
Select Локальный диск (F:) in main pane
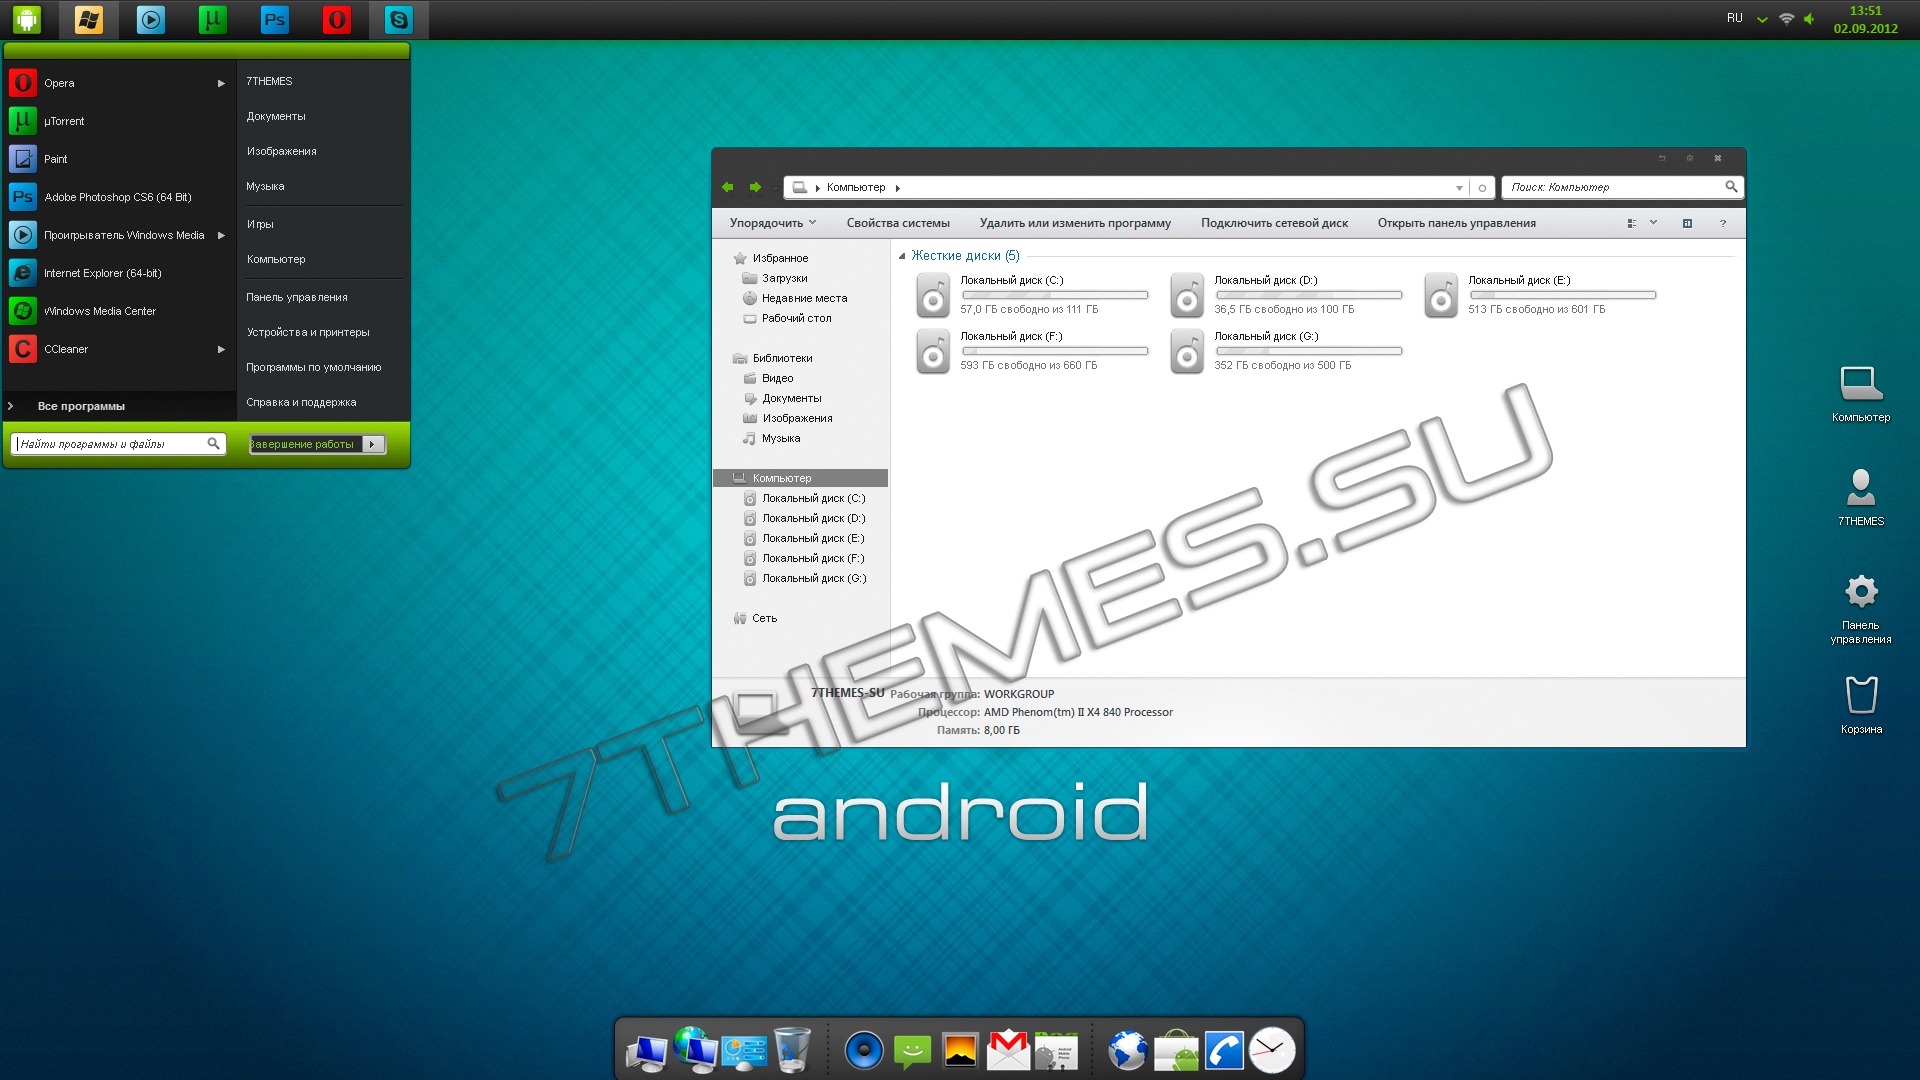click(x=1031, y=351)
